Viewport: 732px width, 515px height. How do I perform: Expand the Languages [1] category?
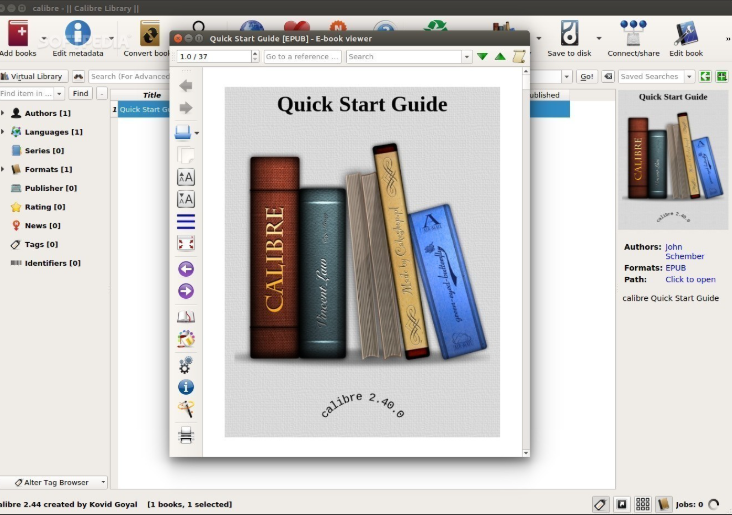3,132
